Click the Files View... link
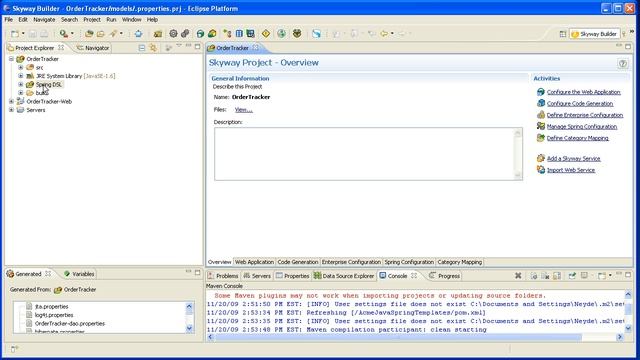The height and width of the screenshot is (360, 640). pos(244,109)
